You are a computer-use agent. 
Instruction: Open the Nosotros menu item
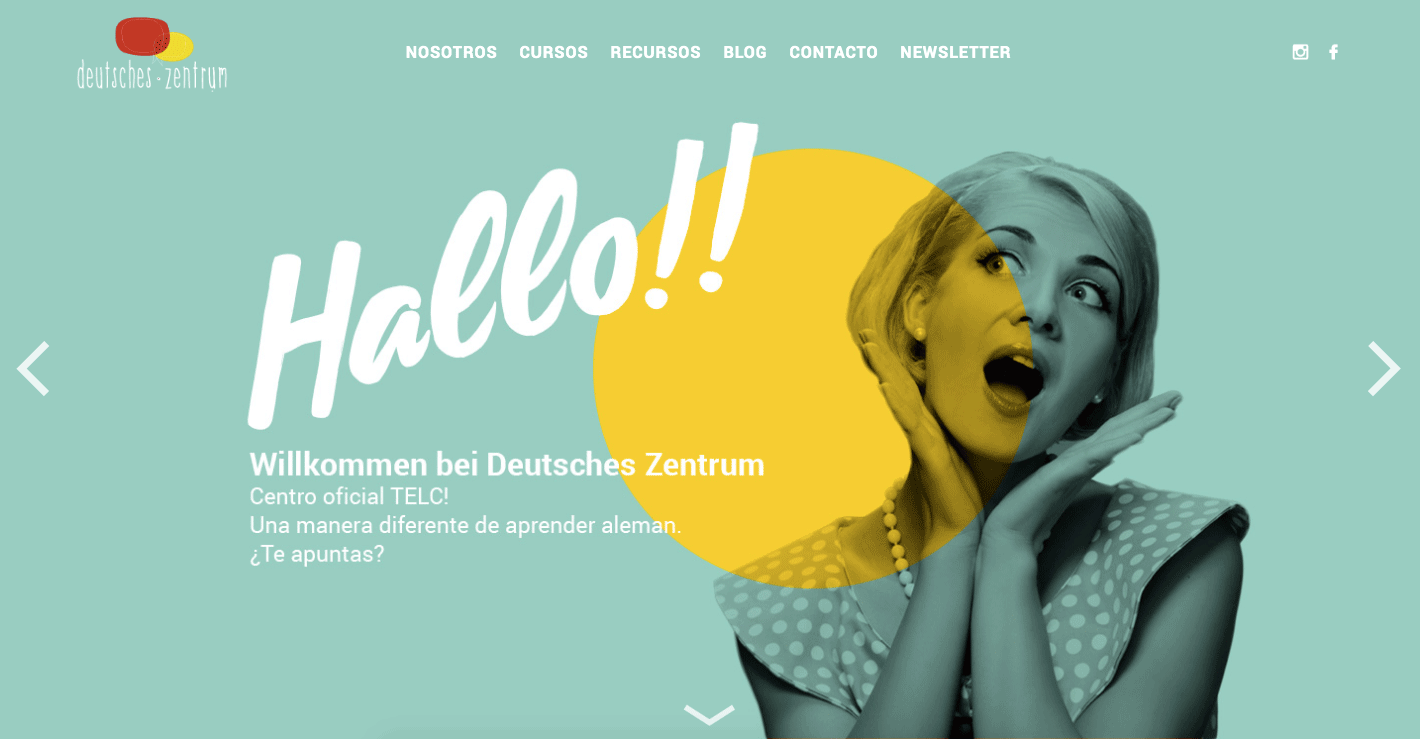click(x=451, y=52)
